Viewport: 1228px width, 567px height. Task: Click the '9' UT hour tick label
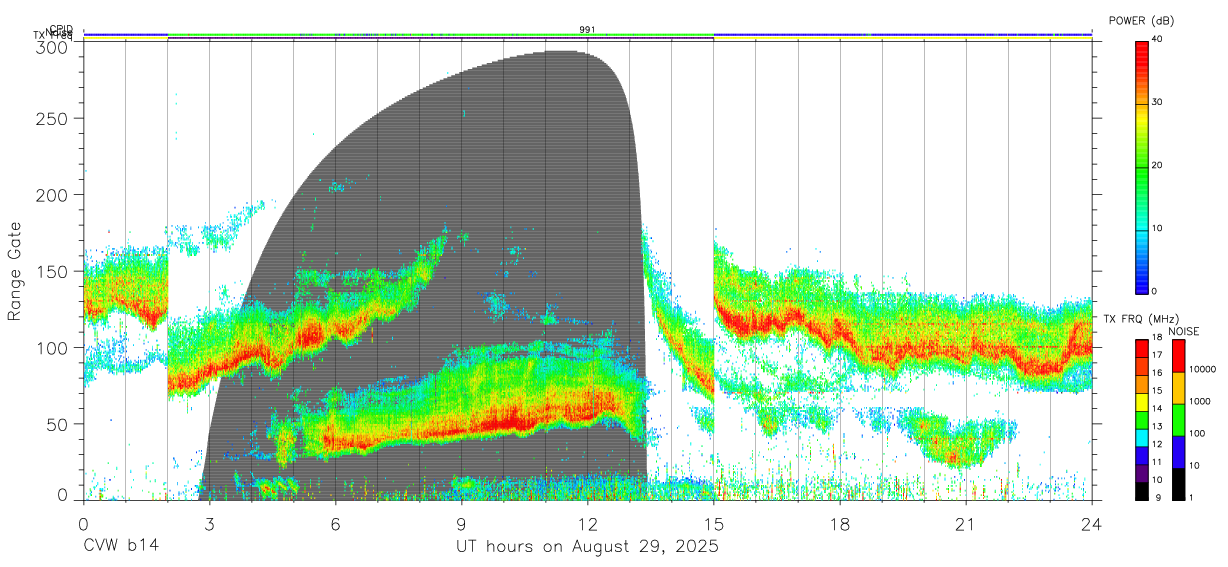[x=461, y=524]
